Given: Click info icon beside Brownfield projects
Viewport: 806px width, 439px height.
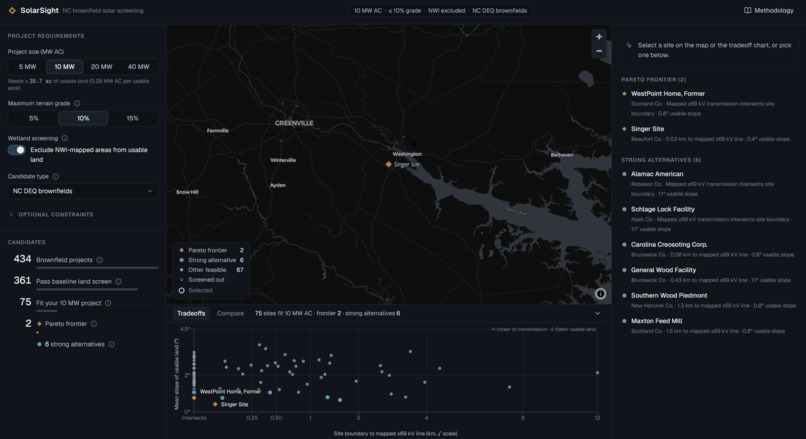Looking at the screenshot, I should (x=99, y=260).
